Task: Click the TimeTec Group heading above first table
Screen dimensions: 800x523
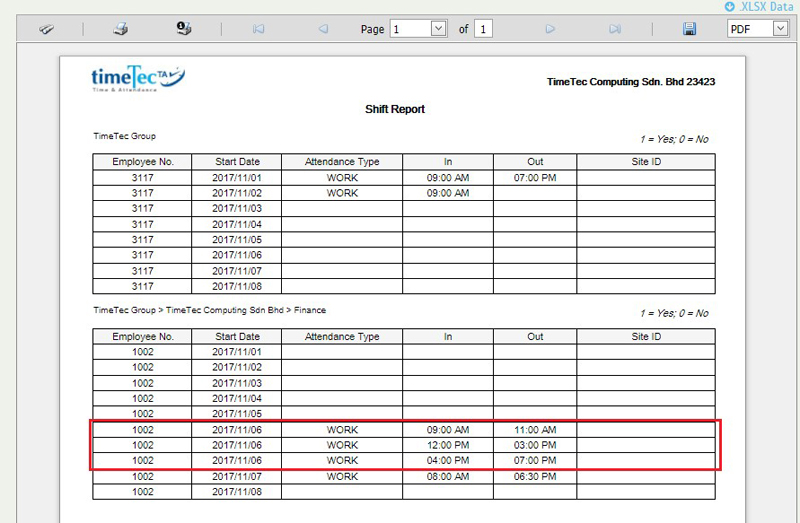Action: 124,136
